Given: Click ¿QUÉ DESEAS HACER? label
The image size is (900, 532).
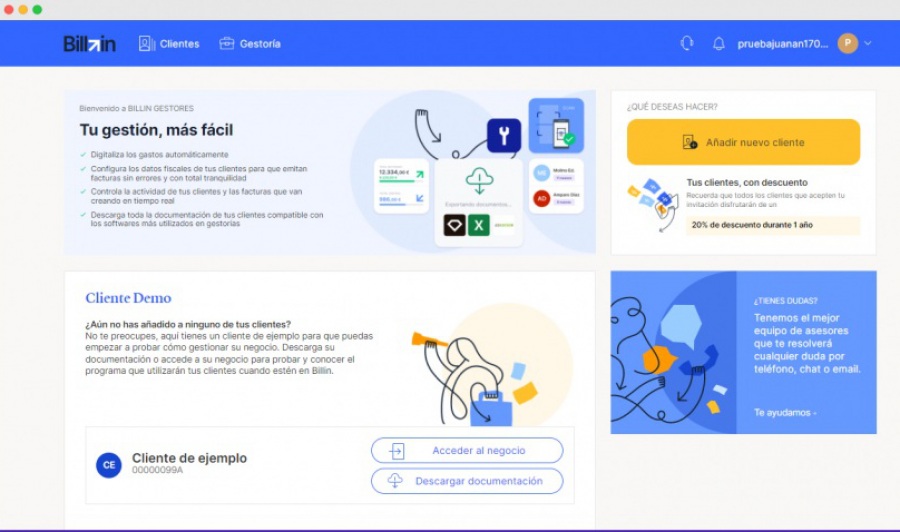Looking at the screenshot, I should (672, 107).
